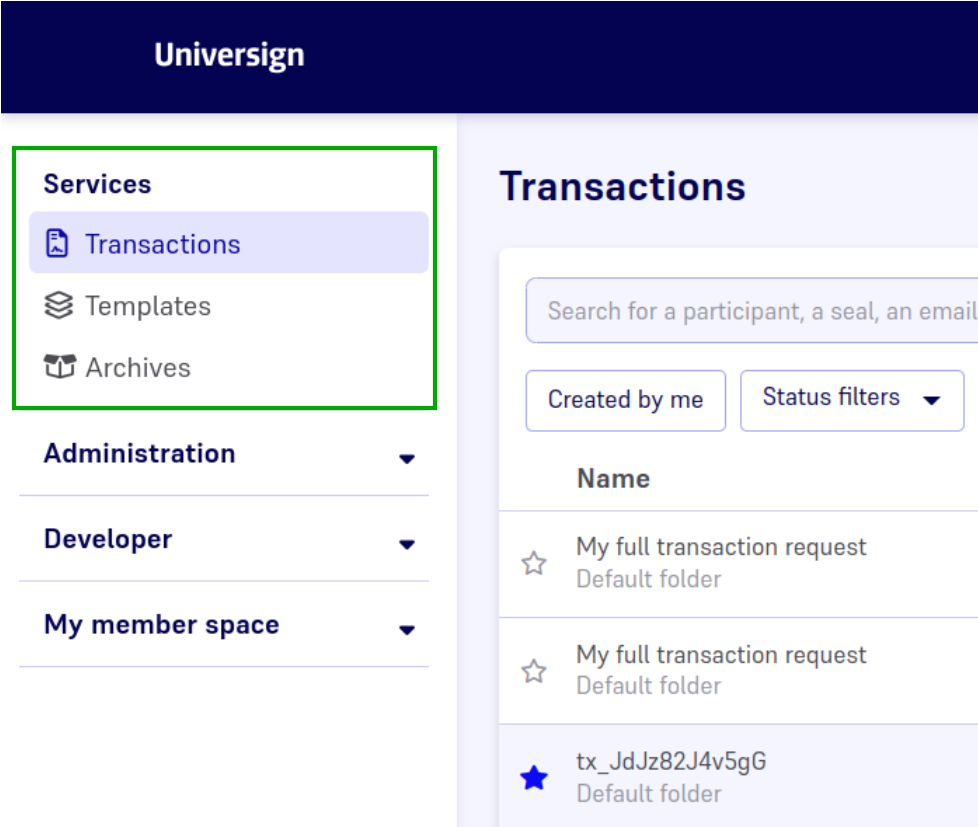
Task: Click the Universign logo
Action: [x=229, y=55]
